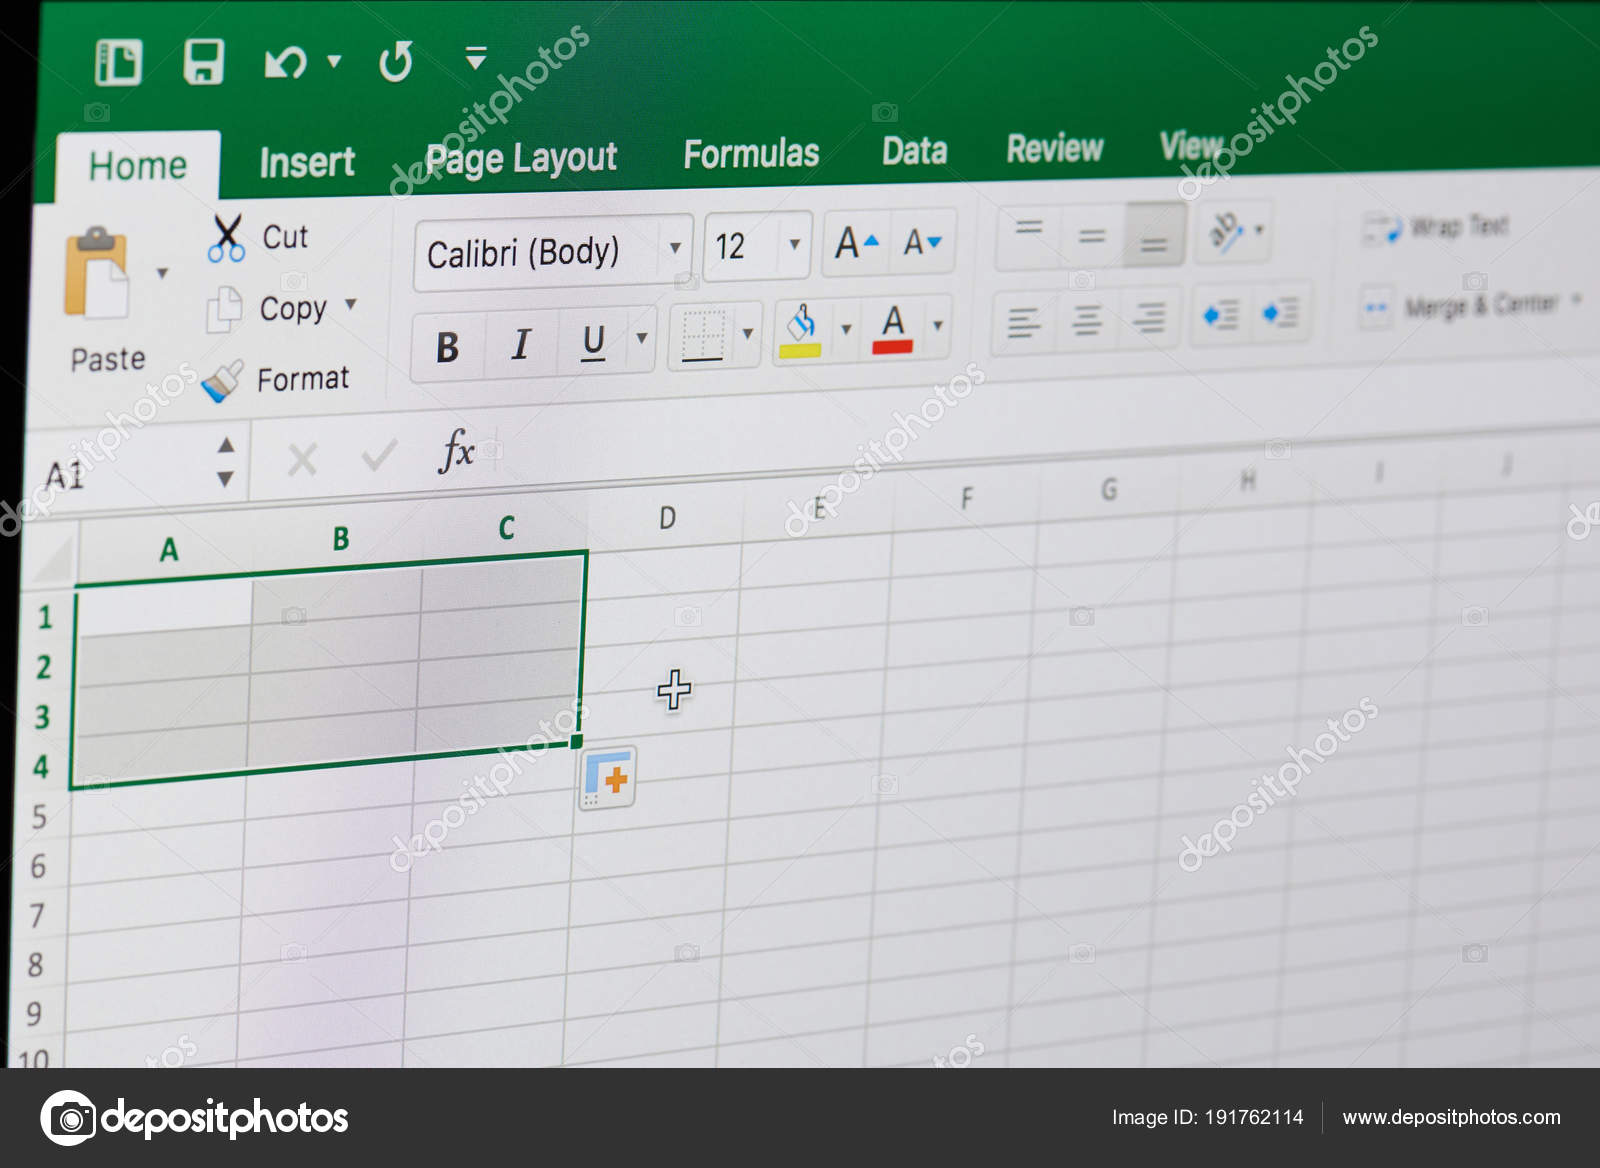Redo the last action
This screenshot has width=1600, height=1168.
pyautogui.click(x=396, y=61)
